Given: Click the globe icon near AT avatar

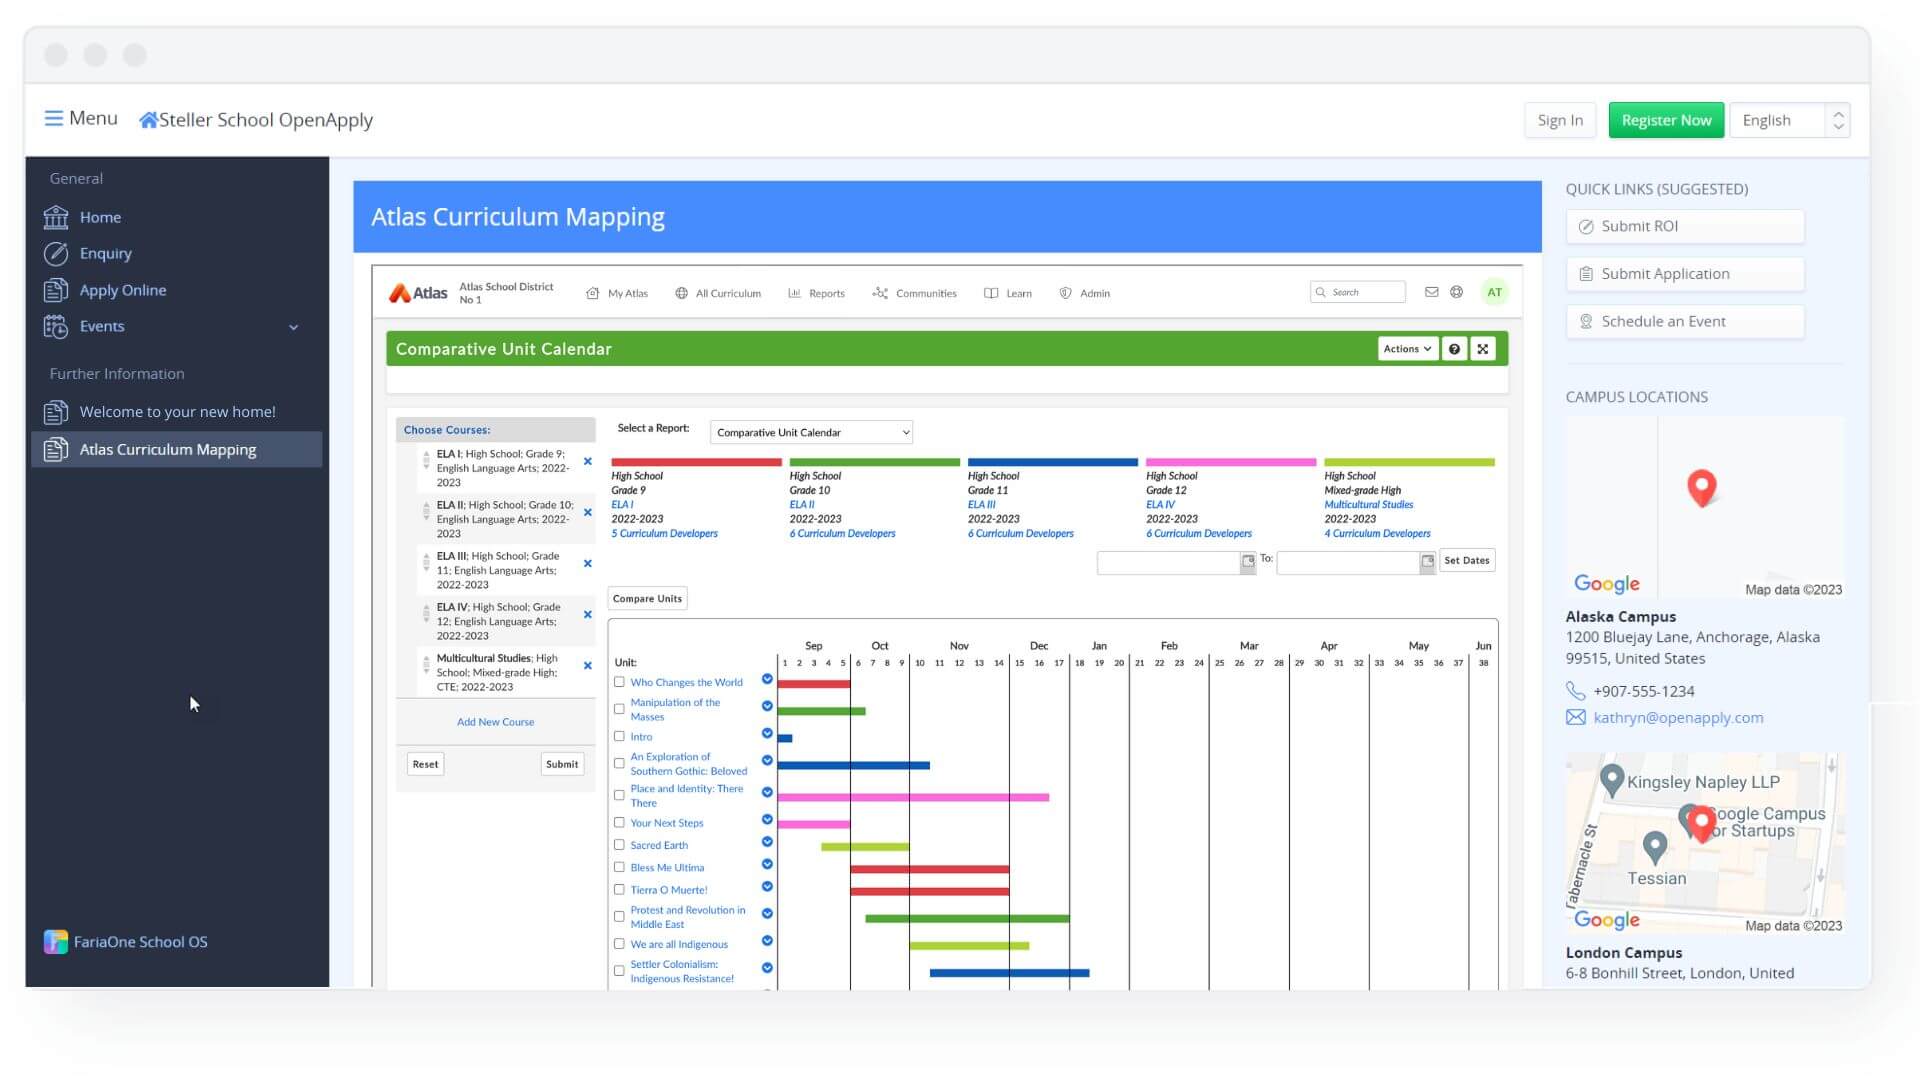Looking at the screenshot, I should tap(1457, 293).
